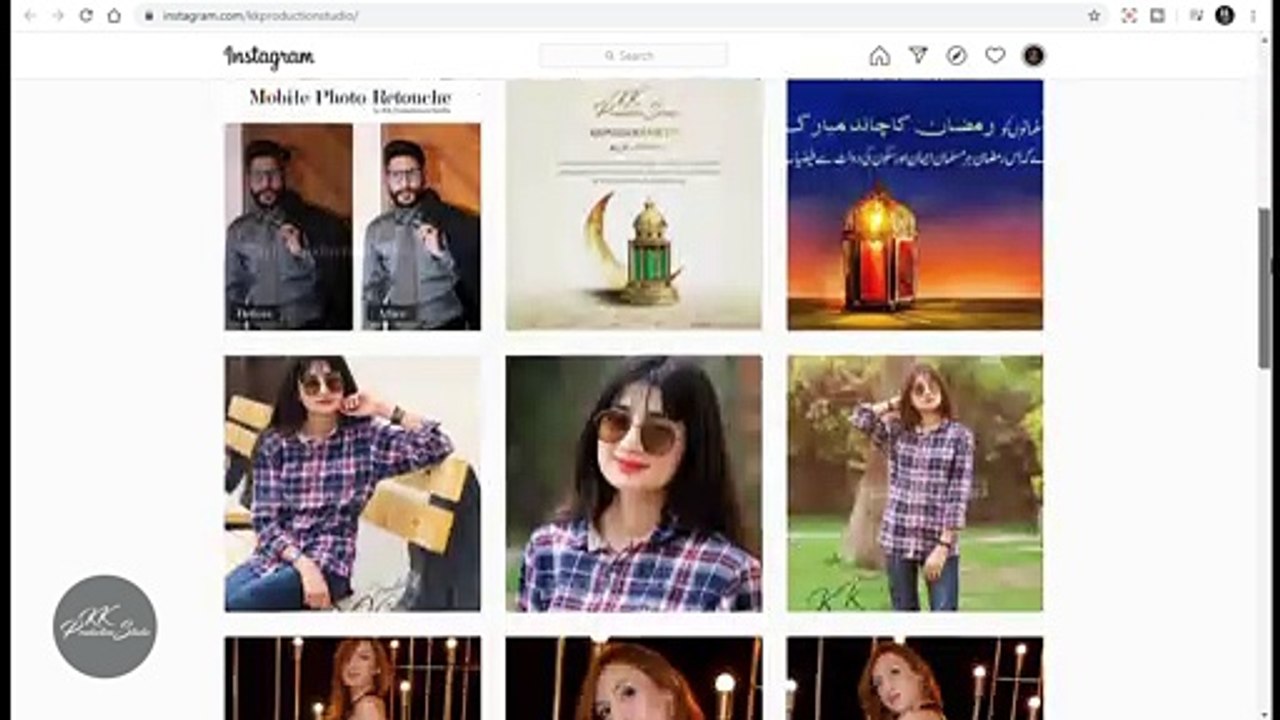Viewport: 1280px width, 720px height.
Task: Open the crescent moon and green lantern post
Action: click(x=634, y=205)
